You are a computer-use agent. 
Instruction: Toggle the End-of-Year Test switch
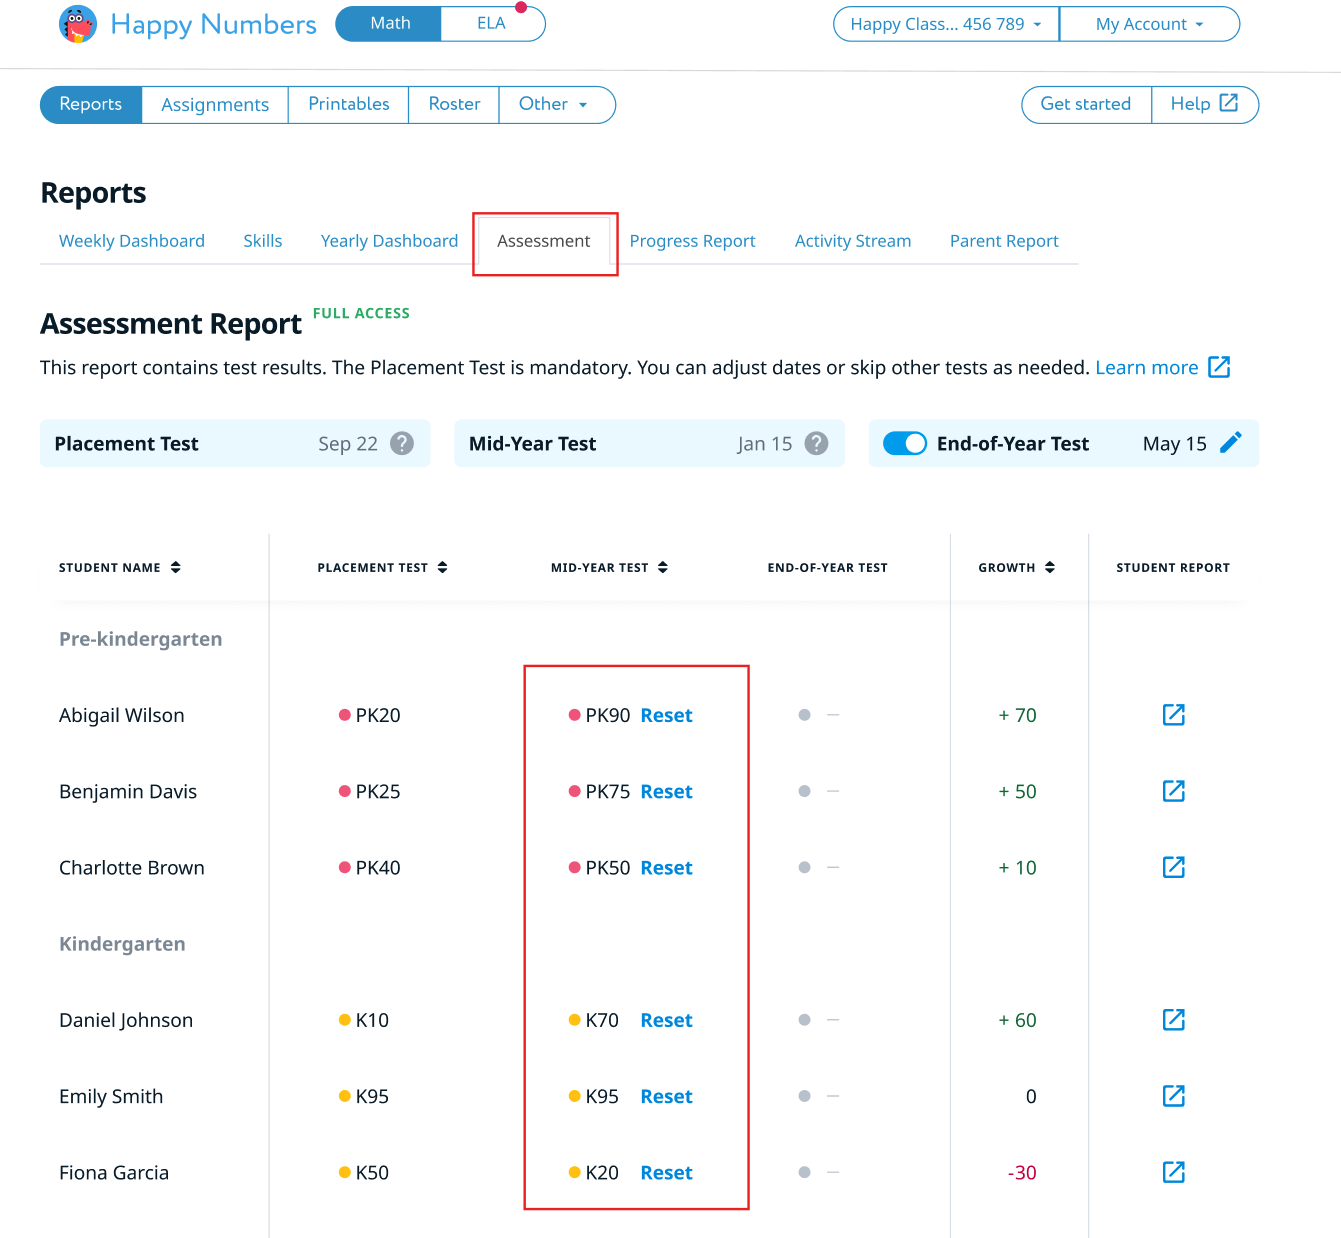click(905, 443)
